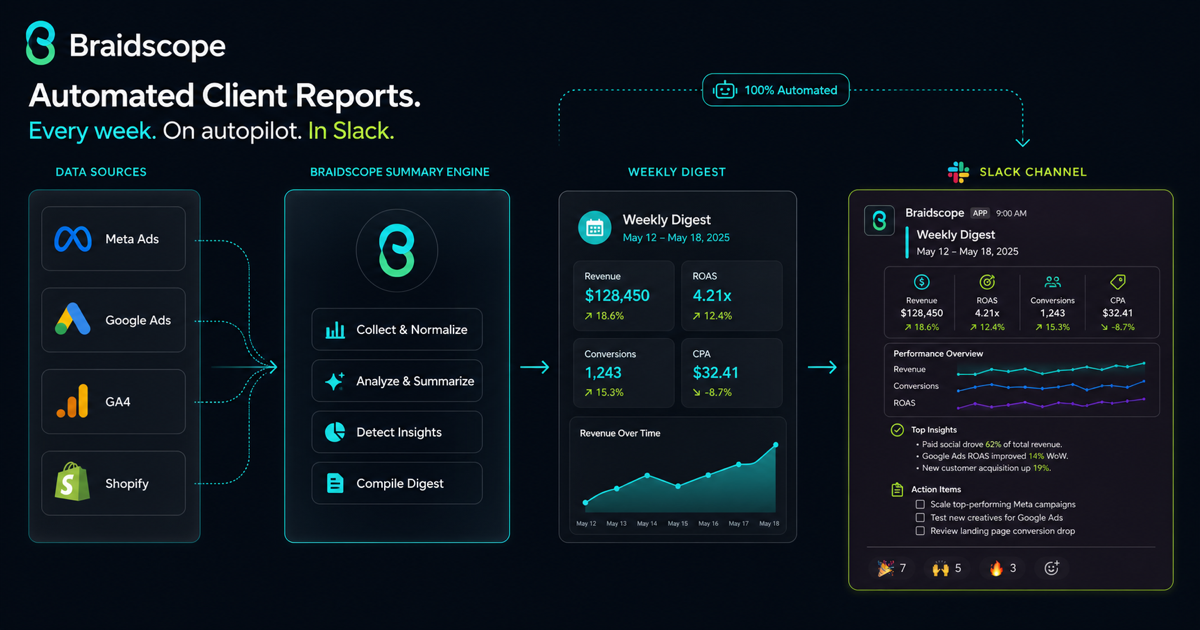The height and width of the screenshot is (630, 1200).
Task: Select the Compile Digest step
Action: point(397,483)
